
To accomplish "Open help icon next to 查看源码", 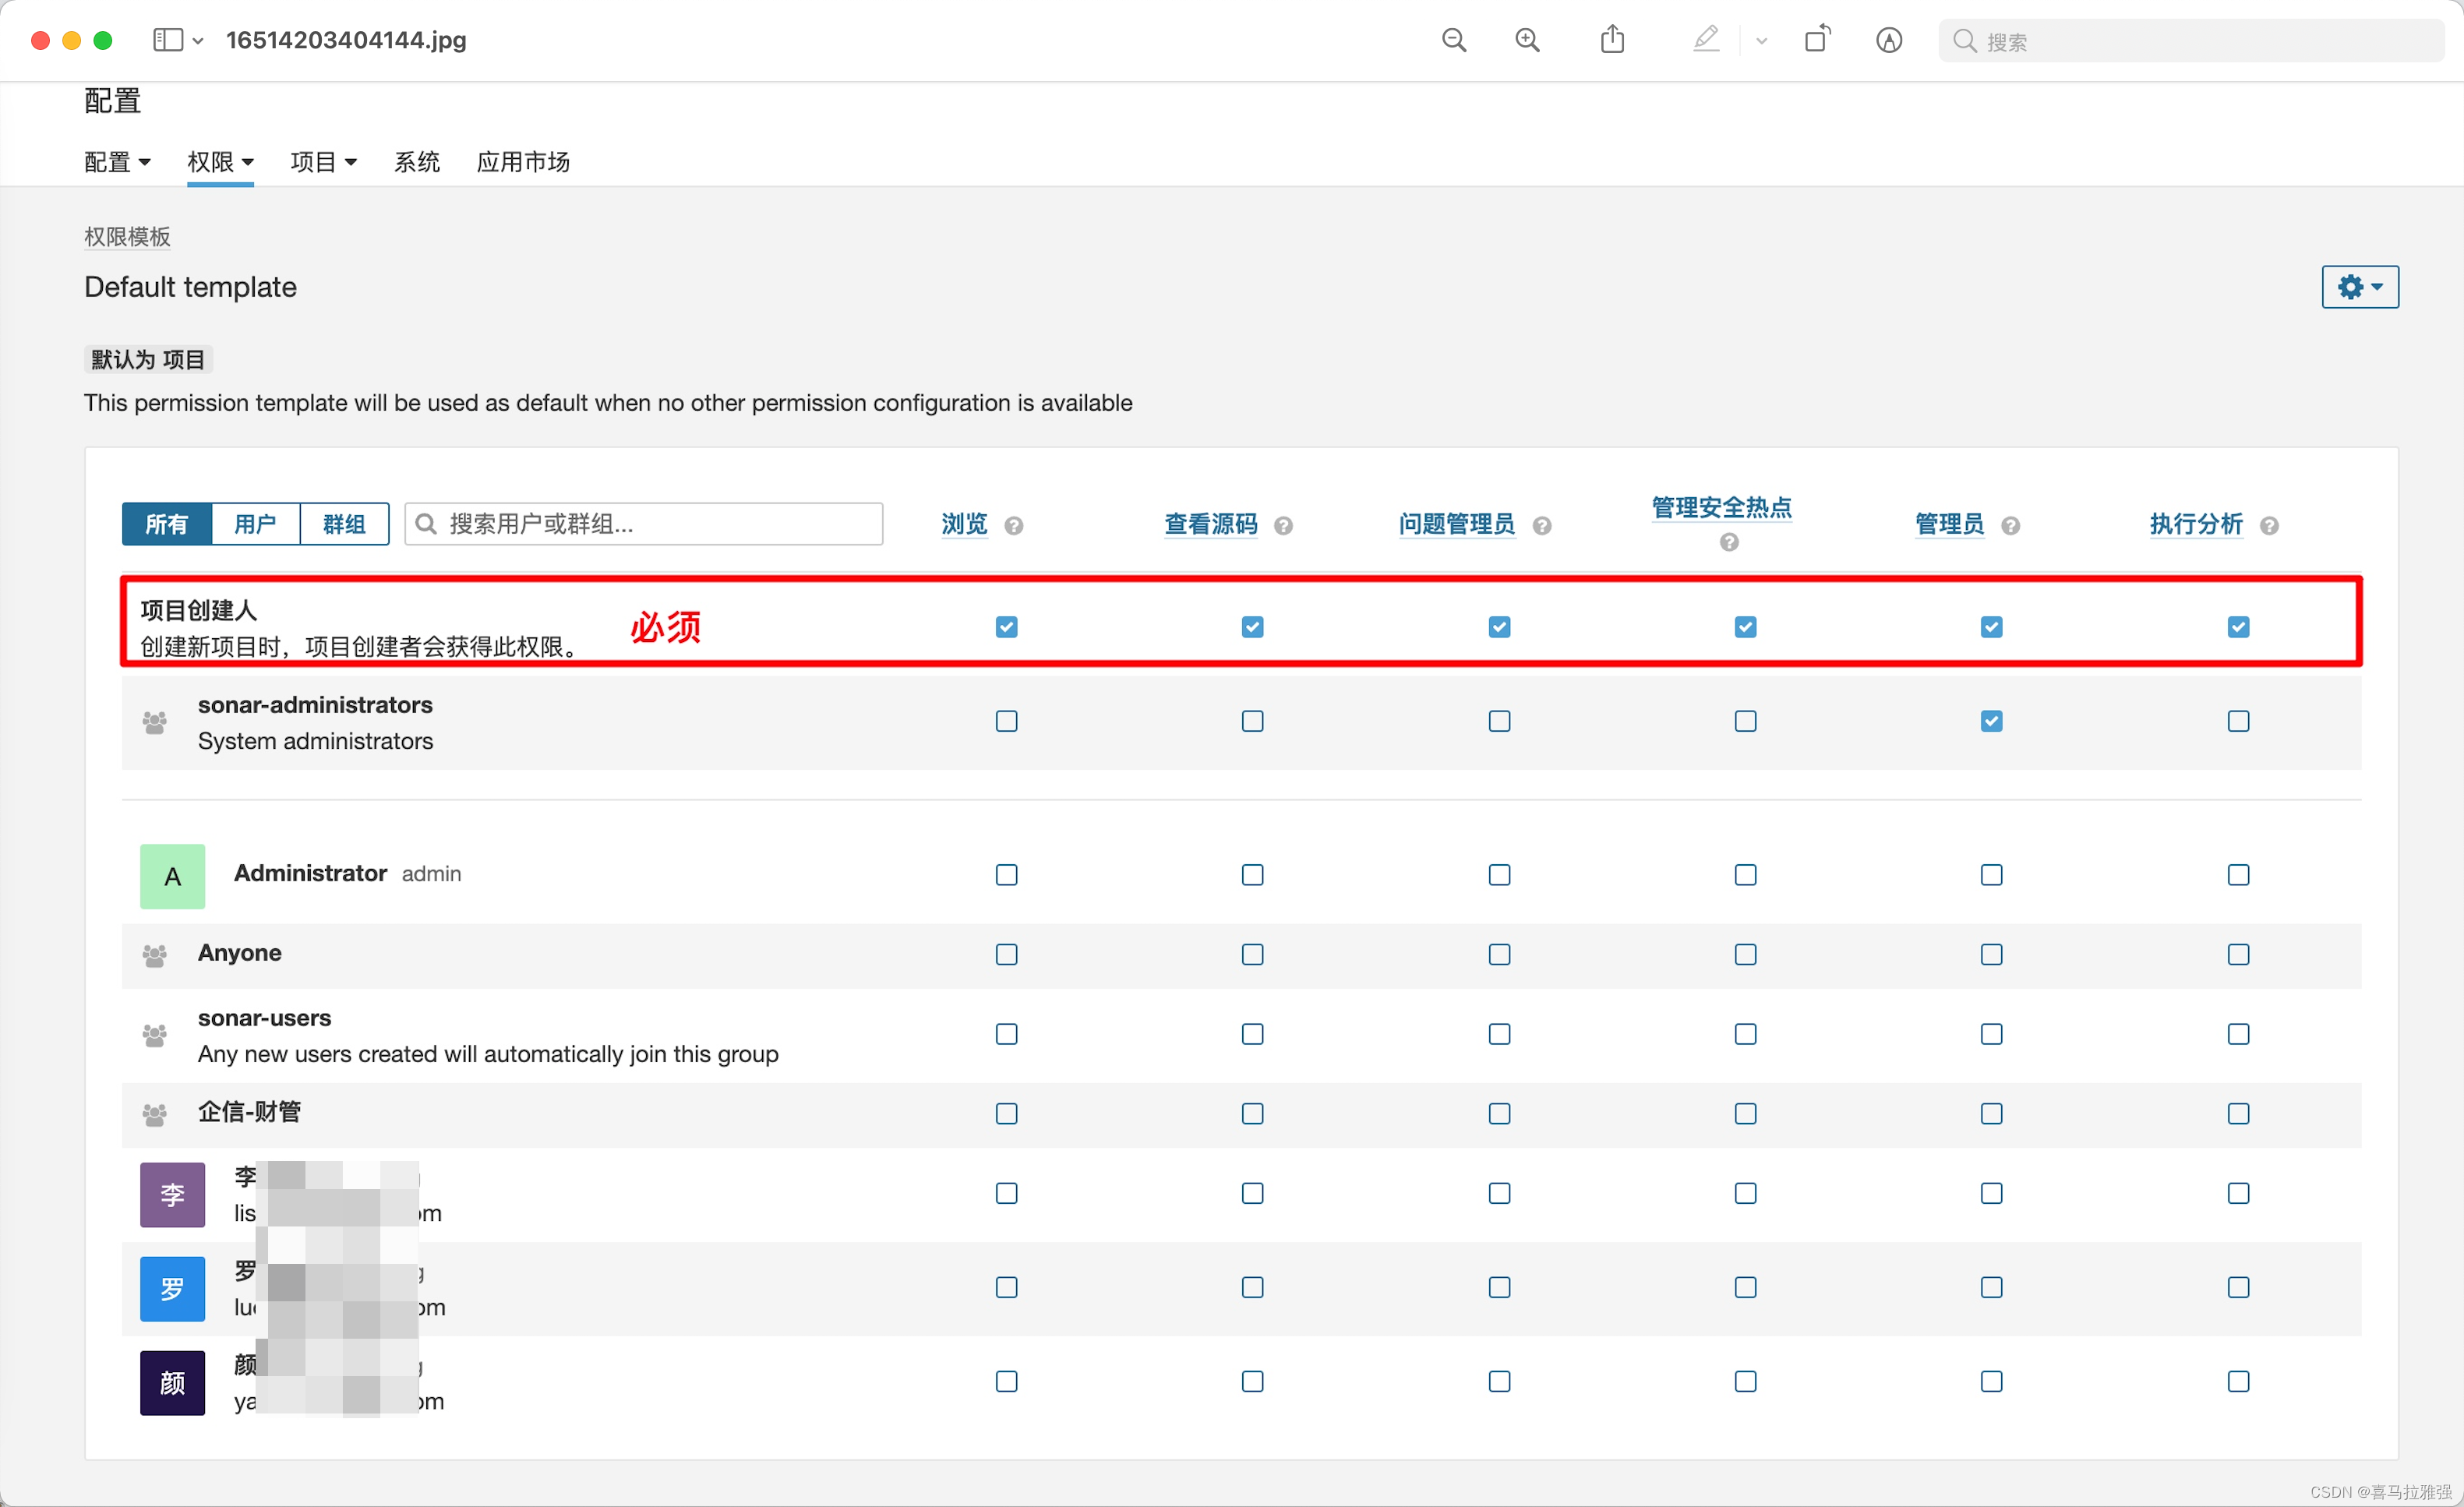I will click(x=1284, y=526).
